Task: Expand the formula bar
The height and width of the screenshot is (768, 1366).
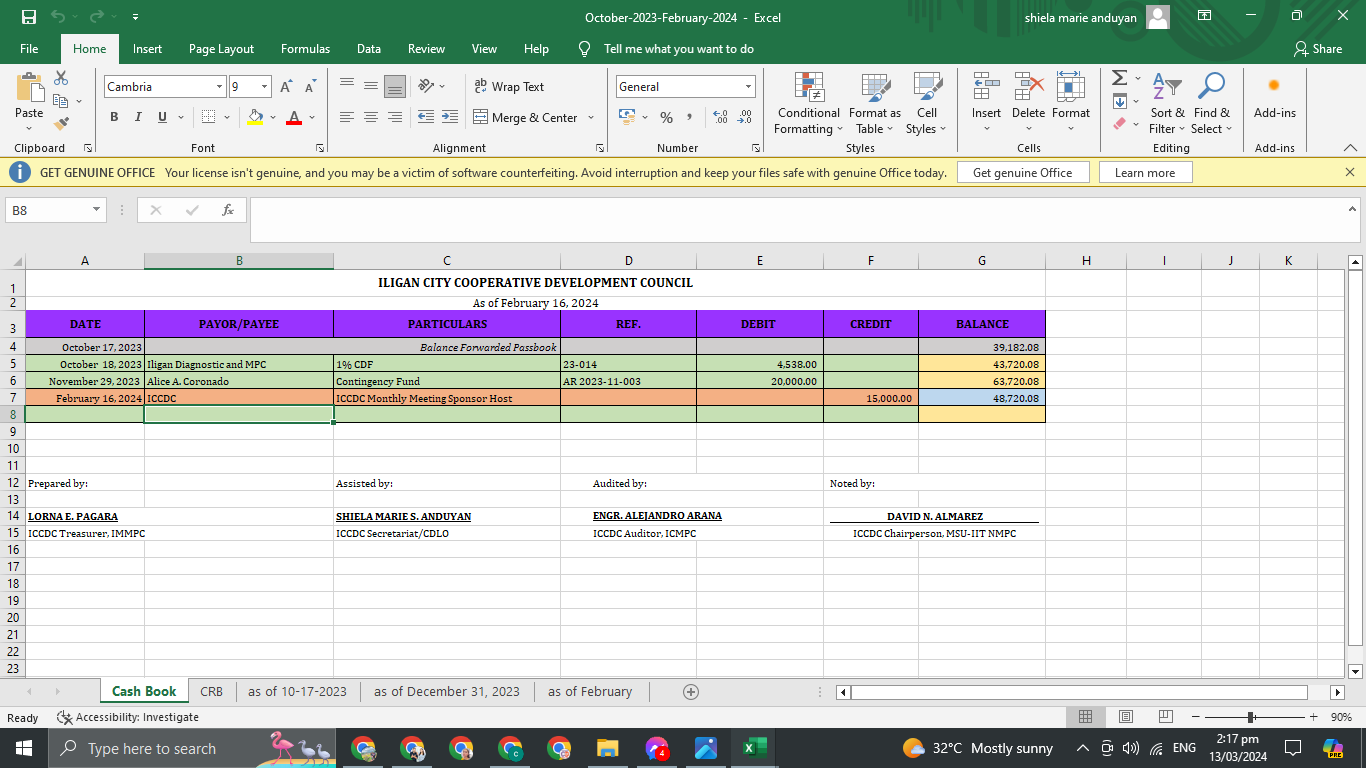Action: click(1353, 209)
